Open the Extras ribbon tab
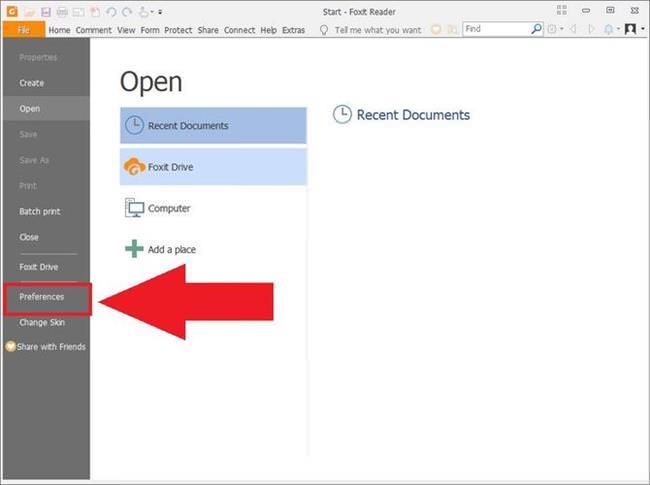This screenshot has height=485, width=650. tap(293, 30)
